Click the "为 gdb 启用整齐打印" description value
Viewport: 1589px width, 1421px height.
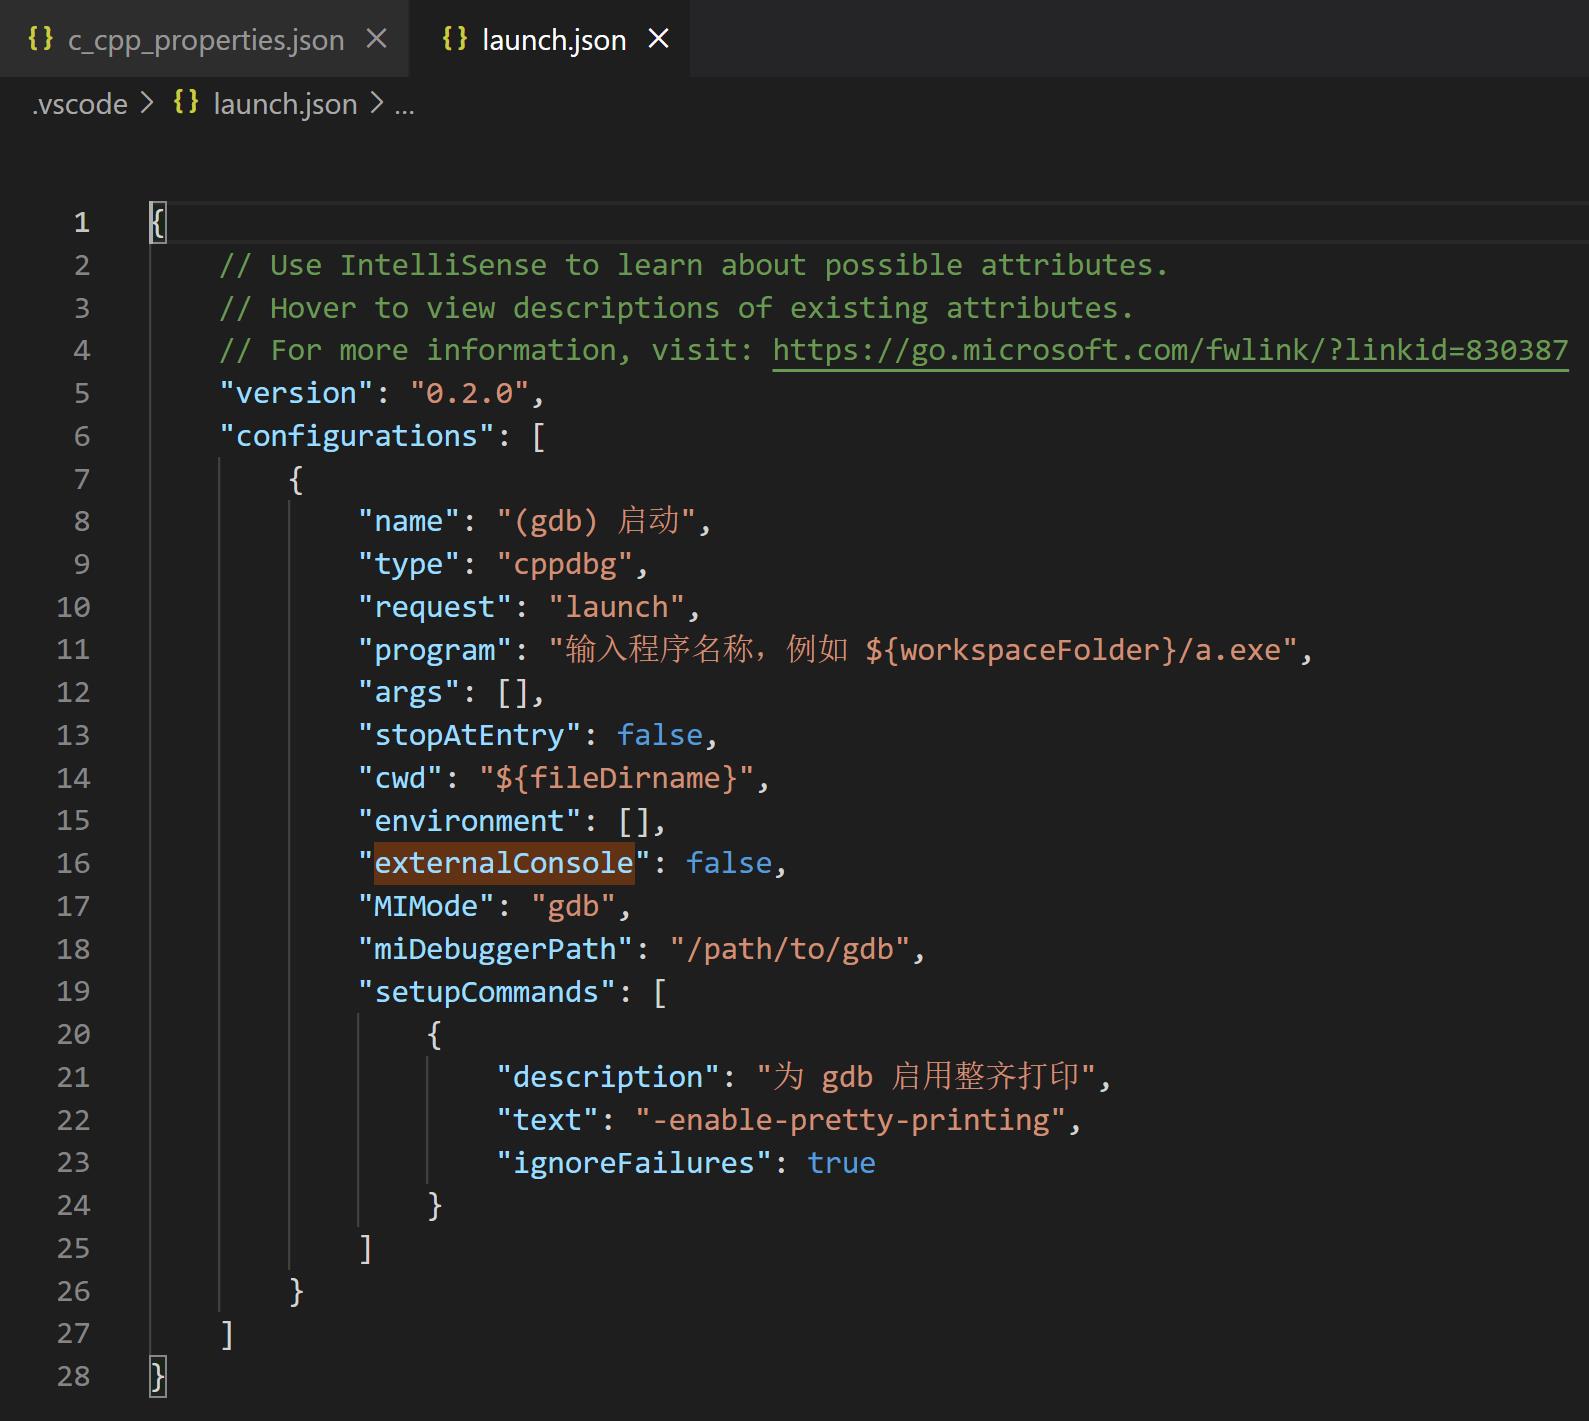point(927,1077)
